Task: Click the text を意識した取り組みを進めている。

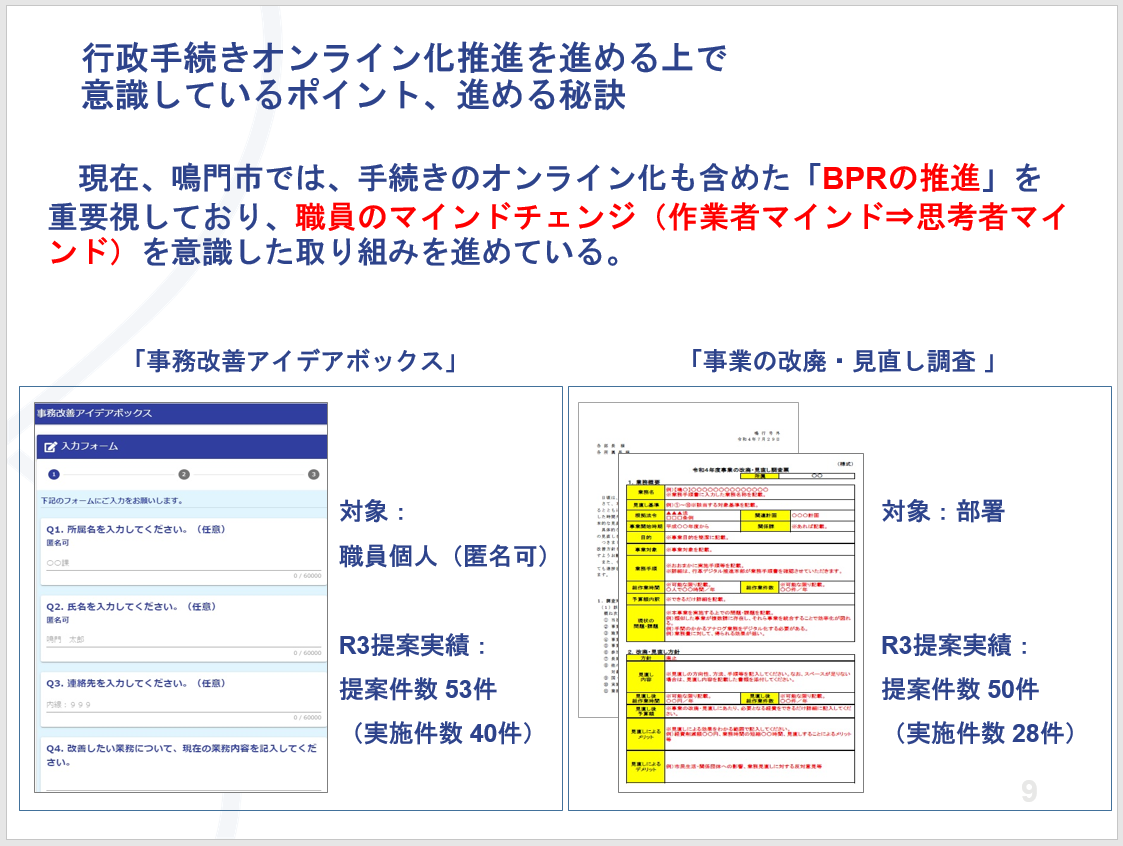Action: tap(384, 253)
